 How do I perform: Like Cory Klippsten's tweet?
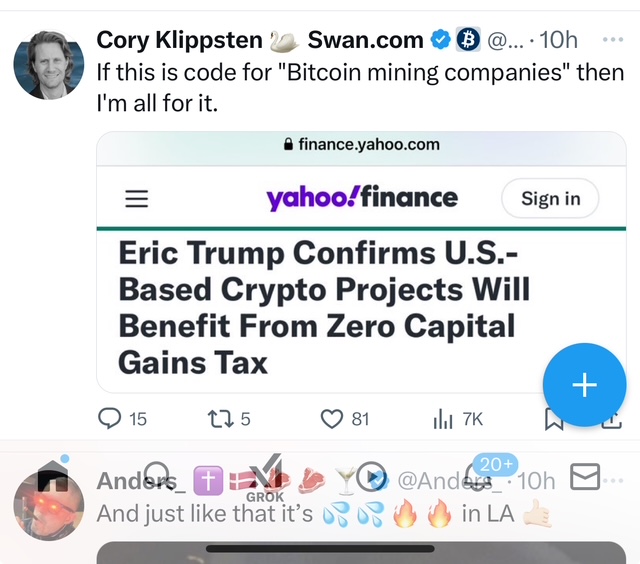[332, 419]
